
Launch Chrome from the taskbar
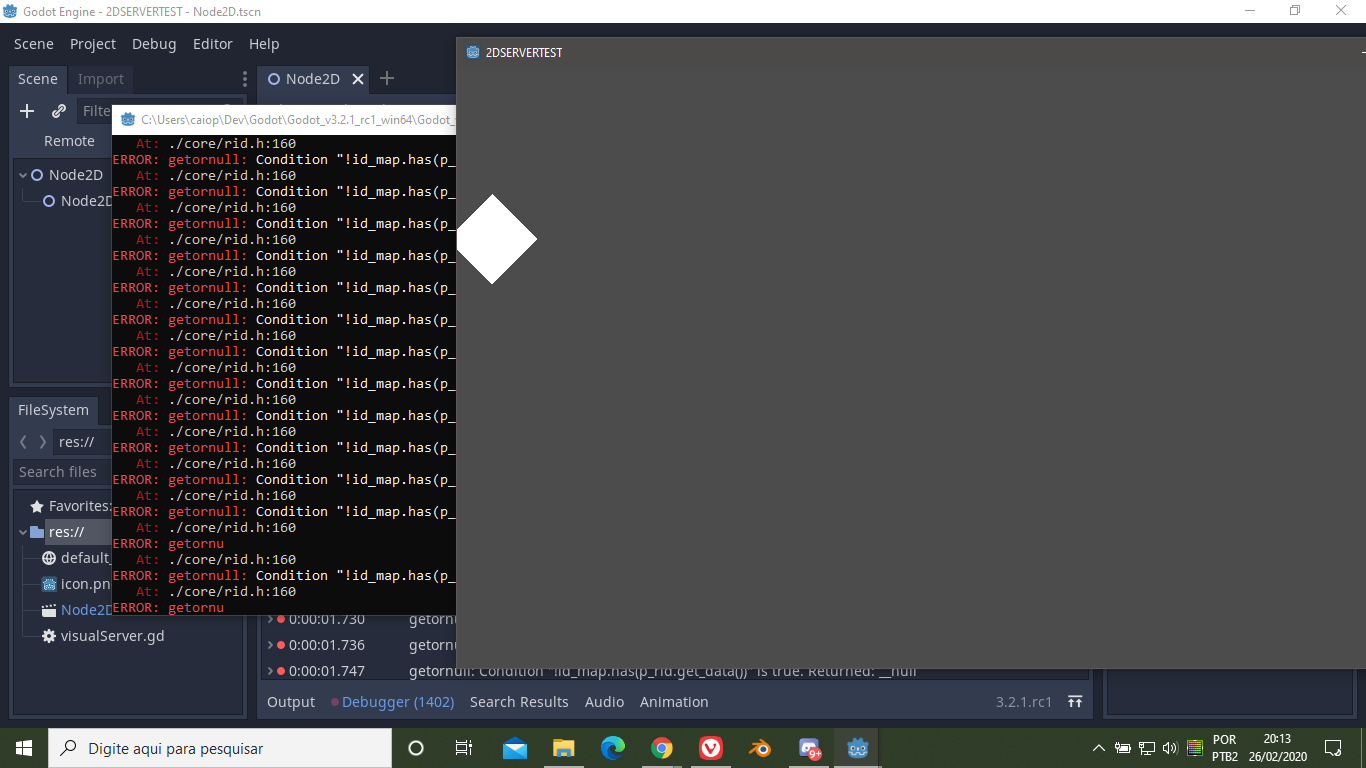point(661,747)
